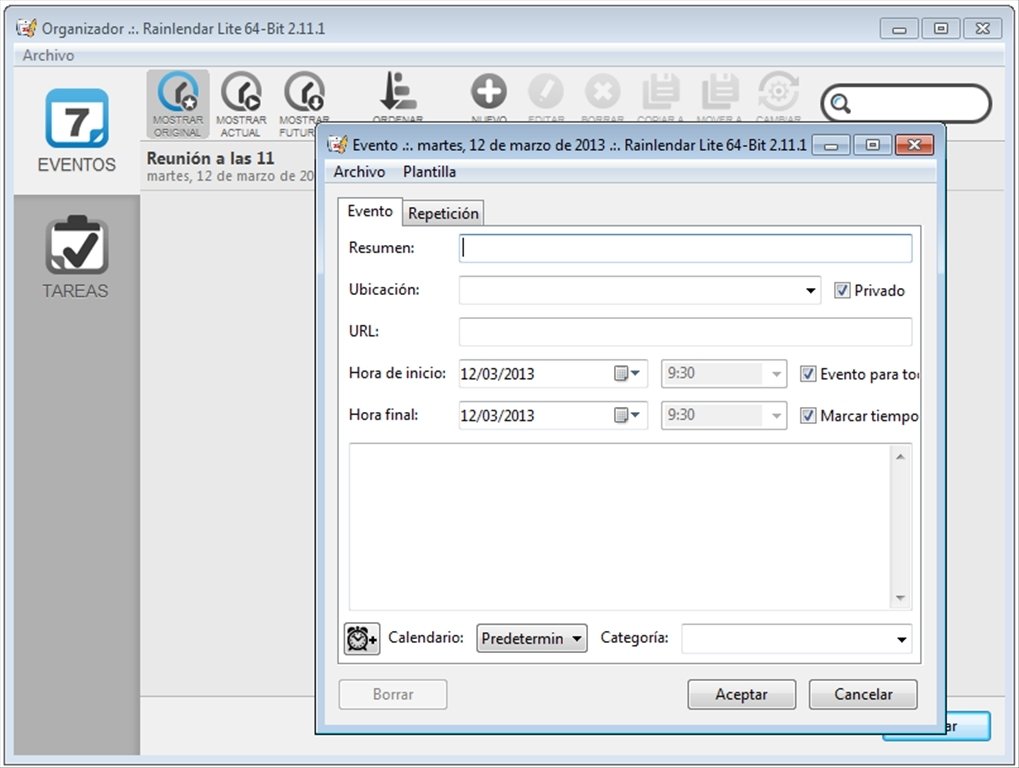Click the Editar pencil icon
1019x768 pixels.
pos(546,92)
